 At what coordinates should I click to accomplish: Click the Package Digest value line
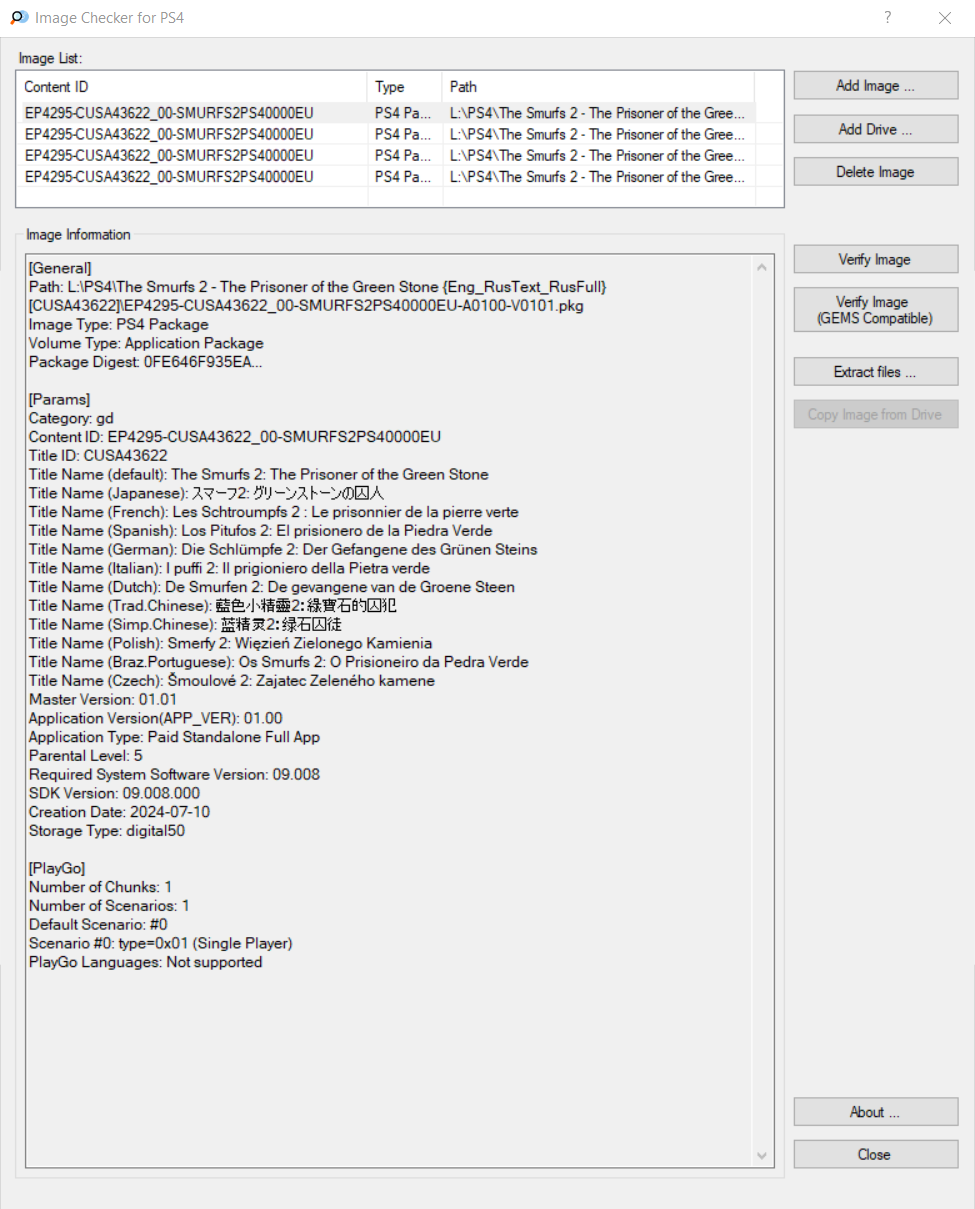(145, 362)
